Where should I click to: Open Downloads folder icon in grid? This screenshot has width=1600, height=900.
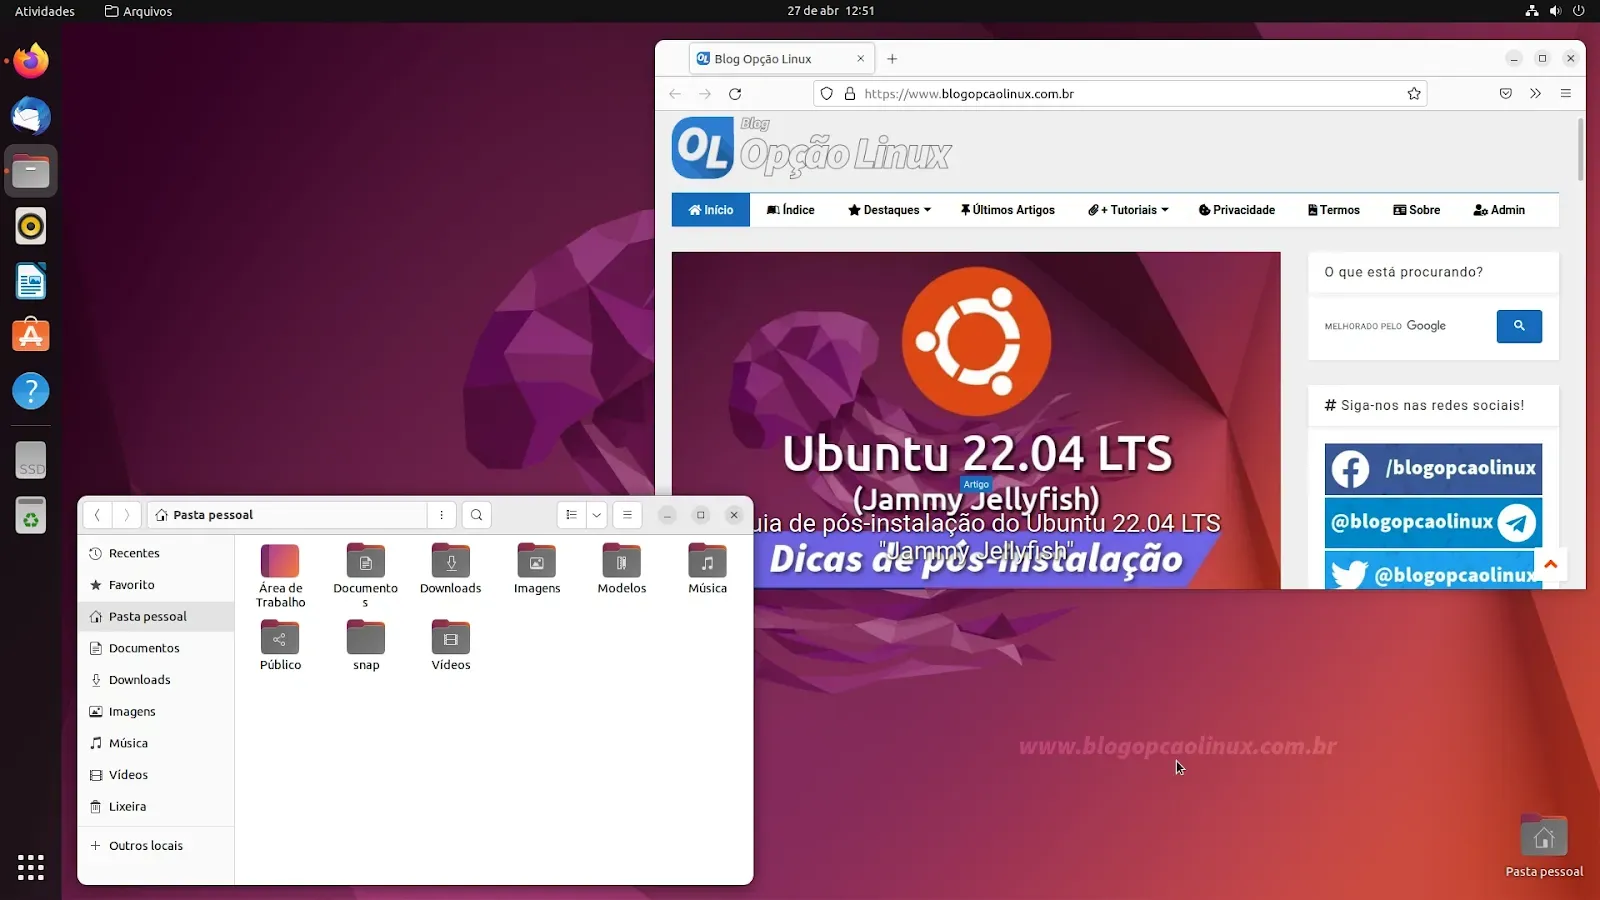pos(451,569)
